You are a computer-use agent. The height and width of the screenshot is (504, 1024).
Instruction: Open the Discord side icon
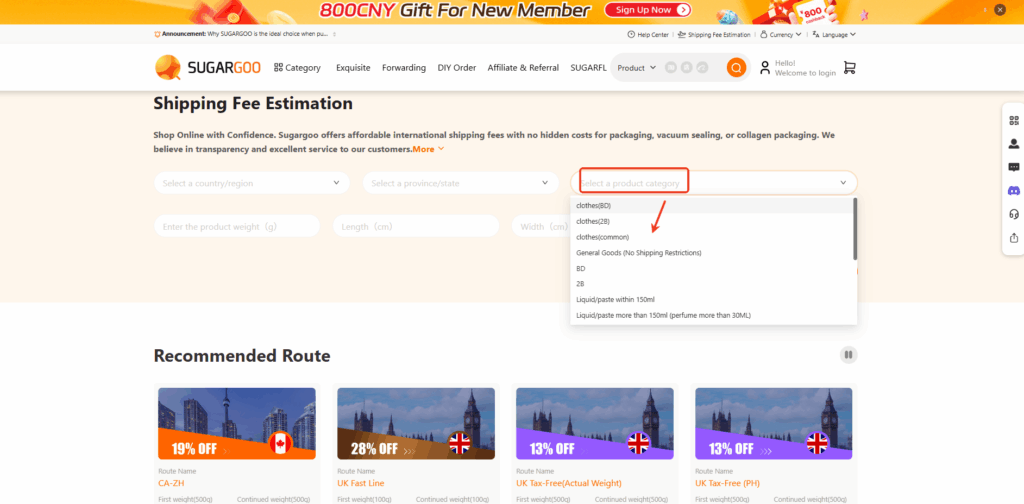[1014, 191]
